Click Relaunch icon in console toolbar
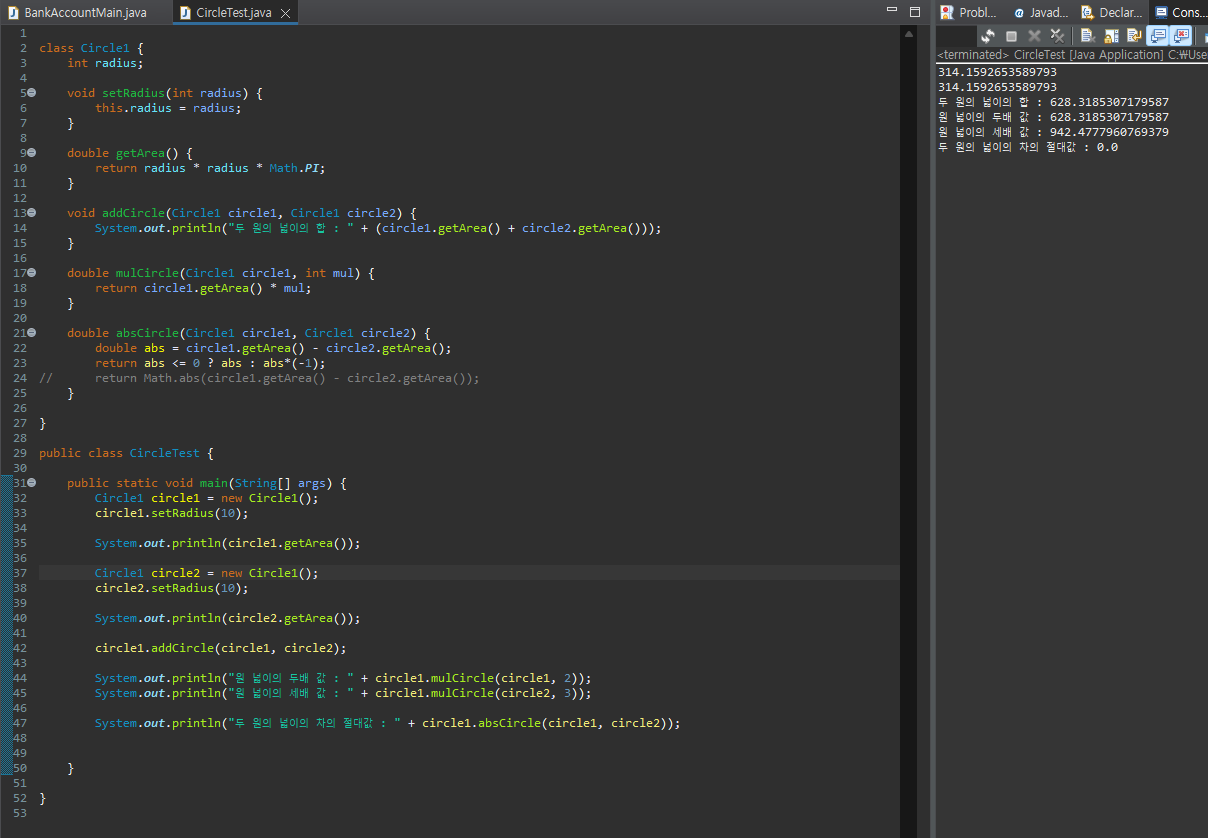1208x838 pixels. click(988, 36)
